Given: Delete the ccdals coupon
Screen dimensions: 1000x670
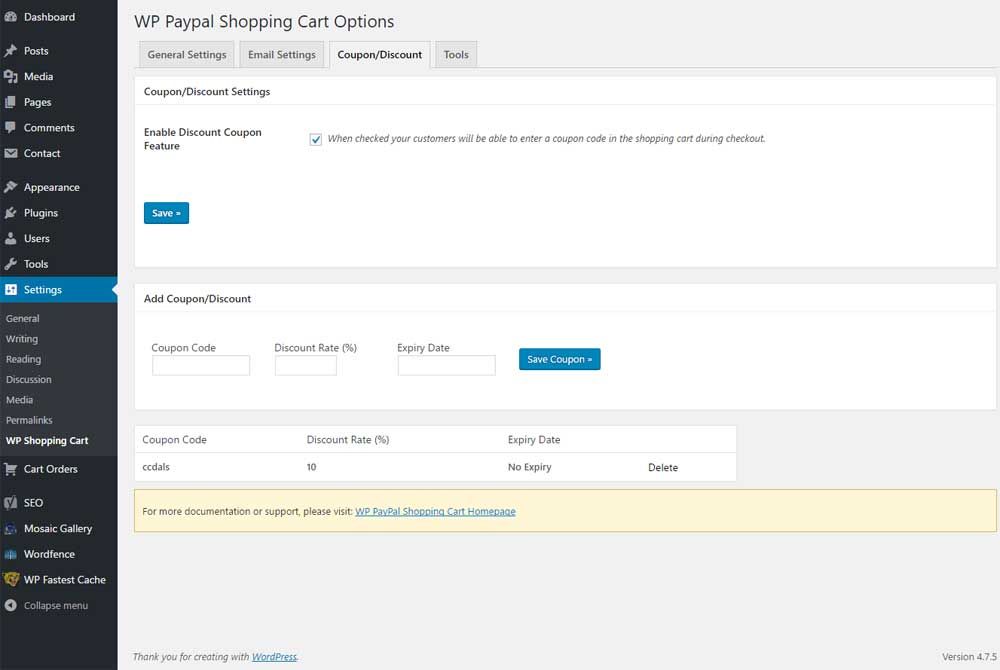Looking at the screenshot, I should coord(663,467).
